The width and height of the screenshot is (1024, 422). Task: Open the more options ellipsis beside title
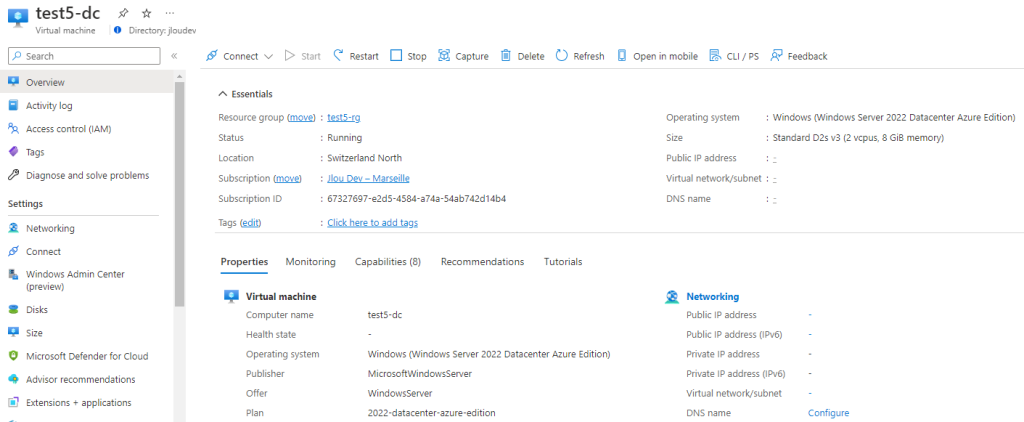click(x=170, y=13)
